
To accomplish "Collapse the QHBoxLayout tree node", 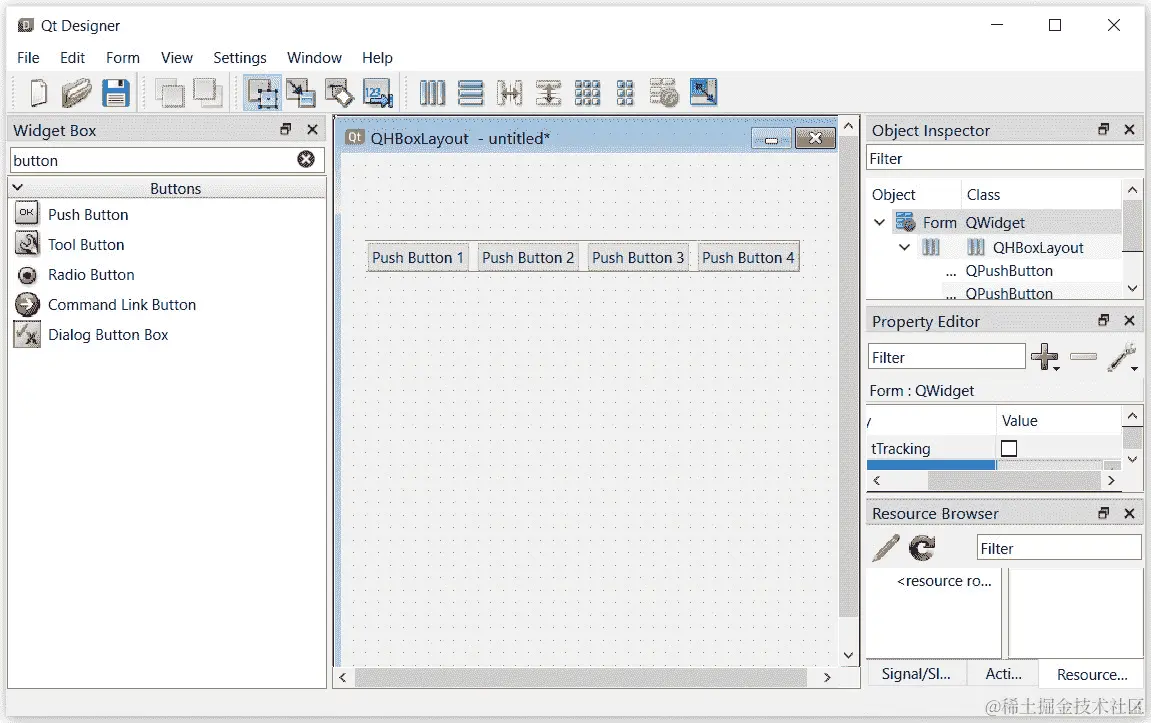I will [904, 247].
